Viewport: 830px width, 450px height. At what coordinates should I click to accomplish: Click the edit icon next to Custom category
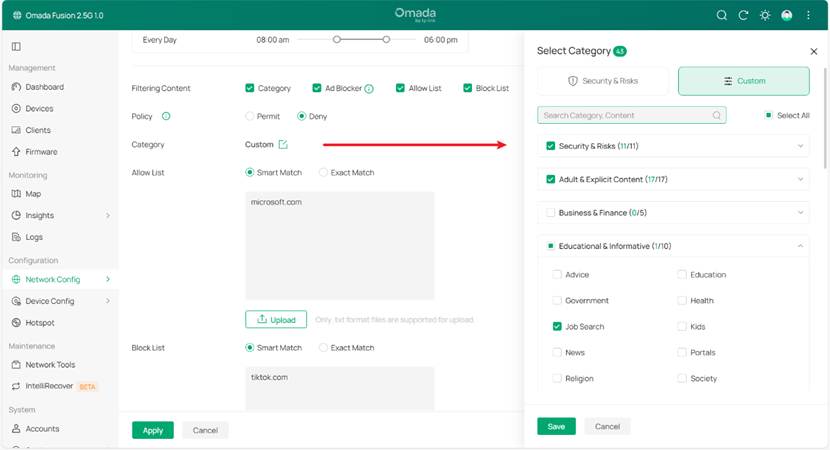283,144
